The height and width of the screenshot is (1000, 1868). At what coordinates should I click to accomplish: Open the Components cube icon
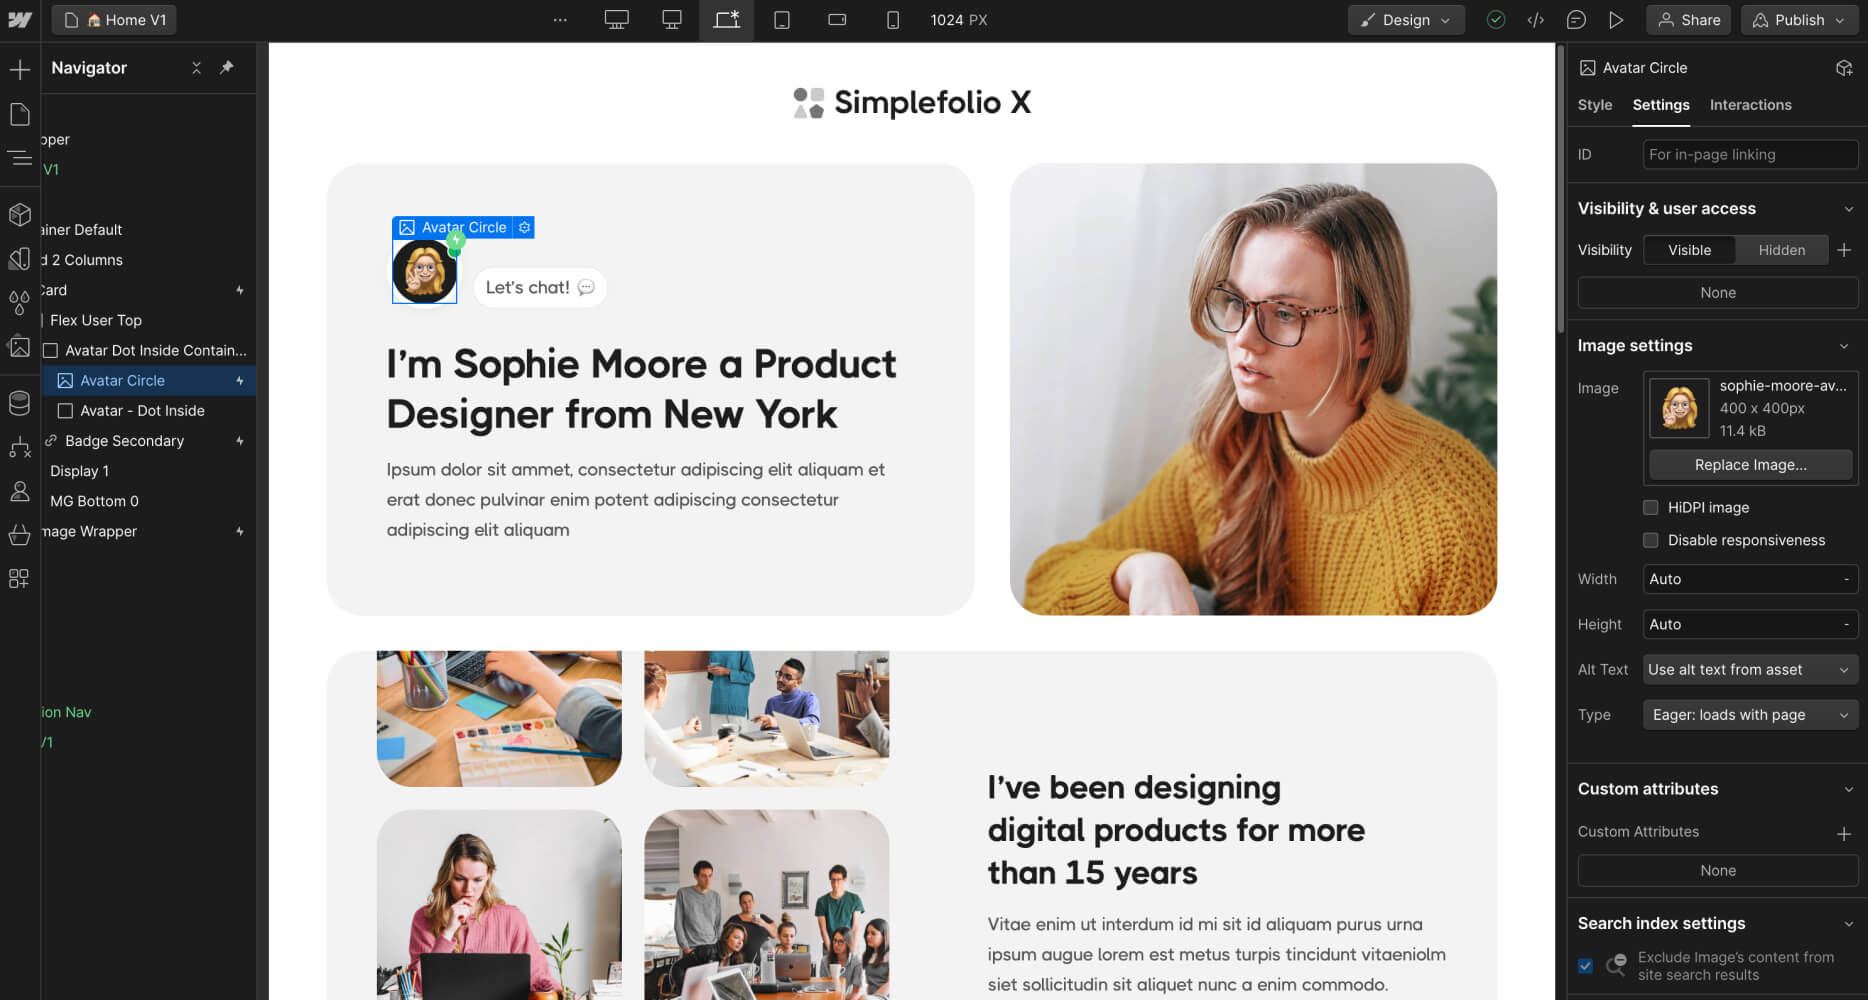19,215
